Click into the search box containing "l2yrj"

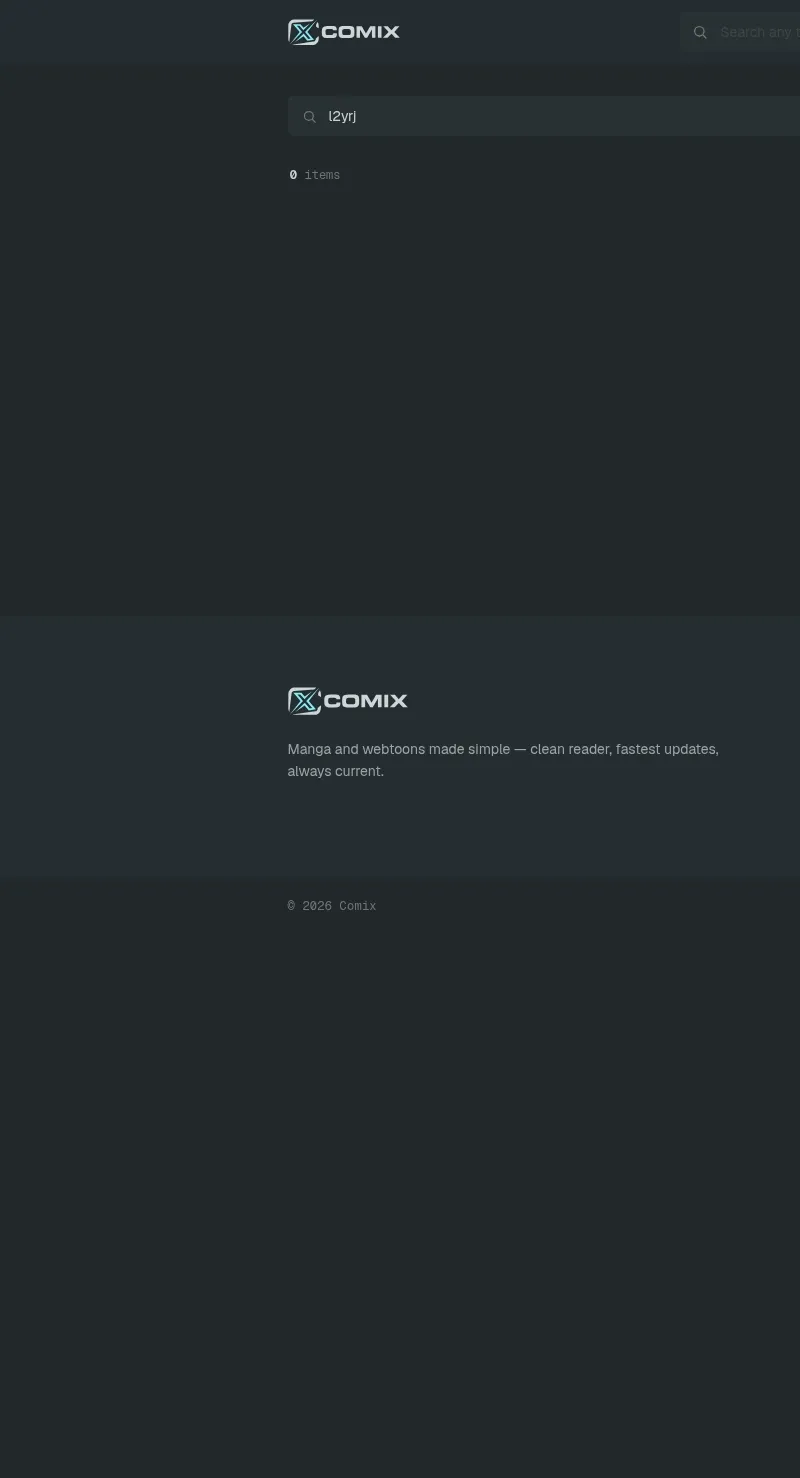(544, 116)
